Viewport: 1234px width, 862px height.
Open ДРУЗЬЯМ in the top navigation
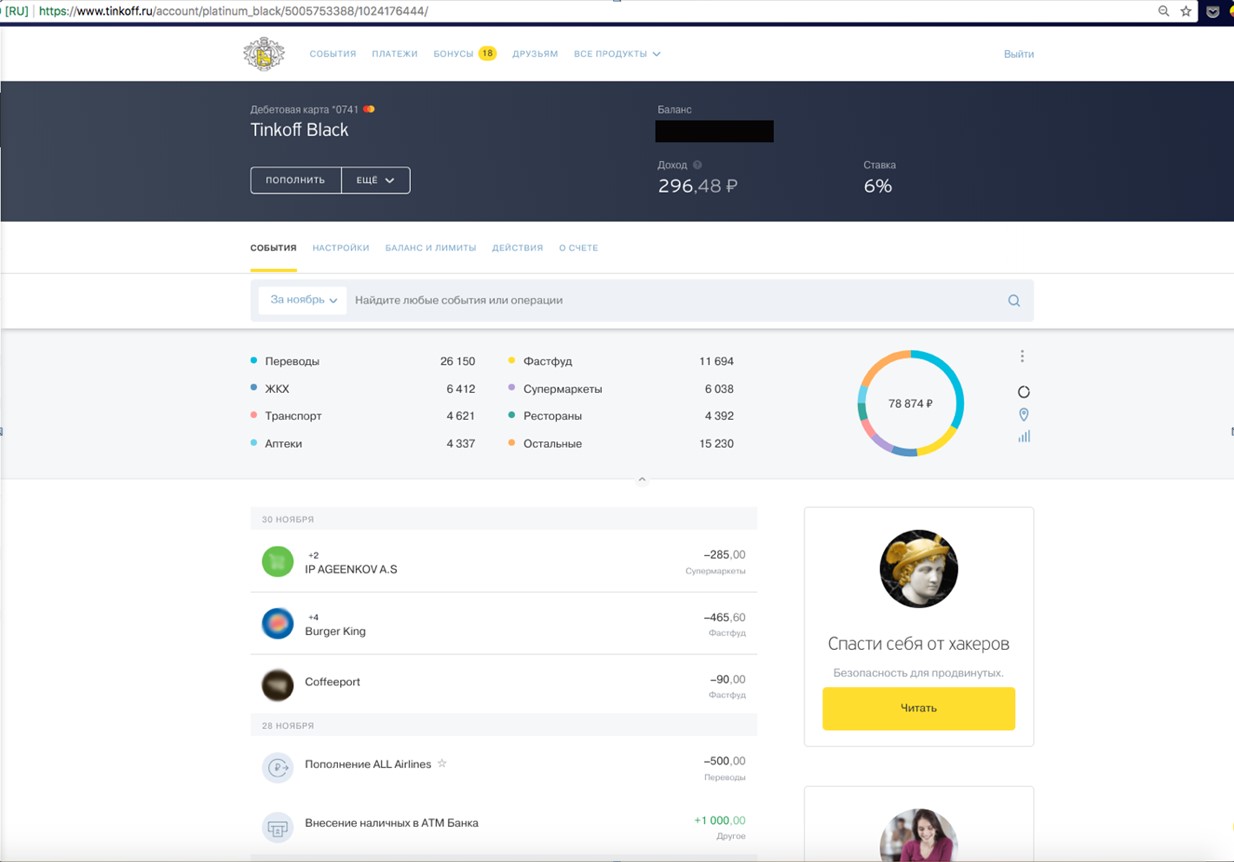pos(535,54)
